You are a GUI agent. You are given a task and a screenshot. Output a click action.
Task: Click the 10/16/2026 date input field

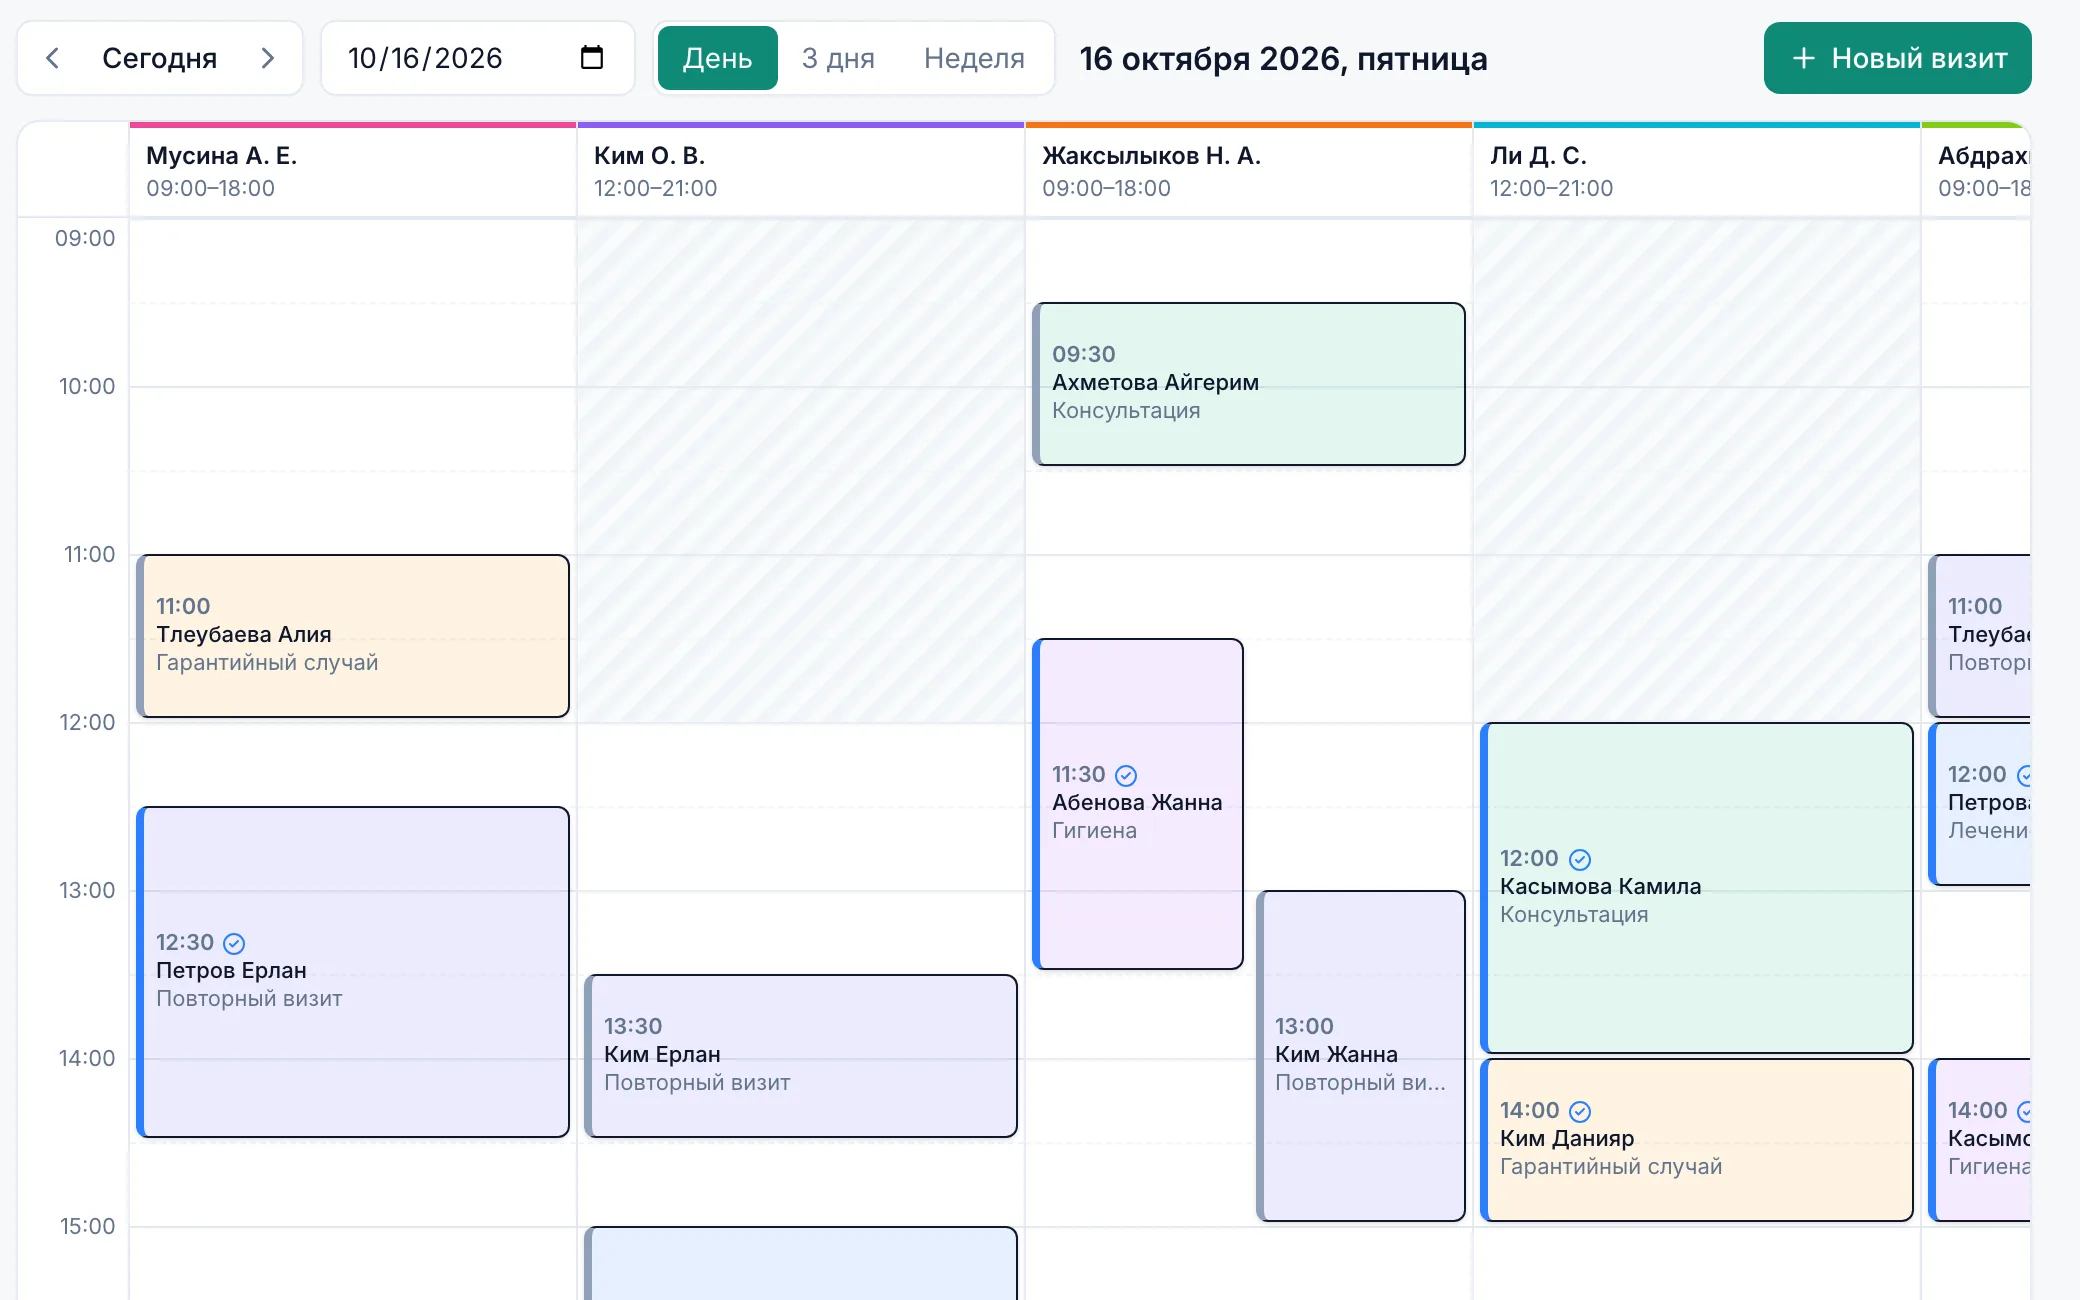tap(477, 58)
